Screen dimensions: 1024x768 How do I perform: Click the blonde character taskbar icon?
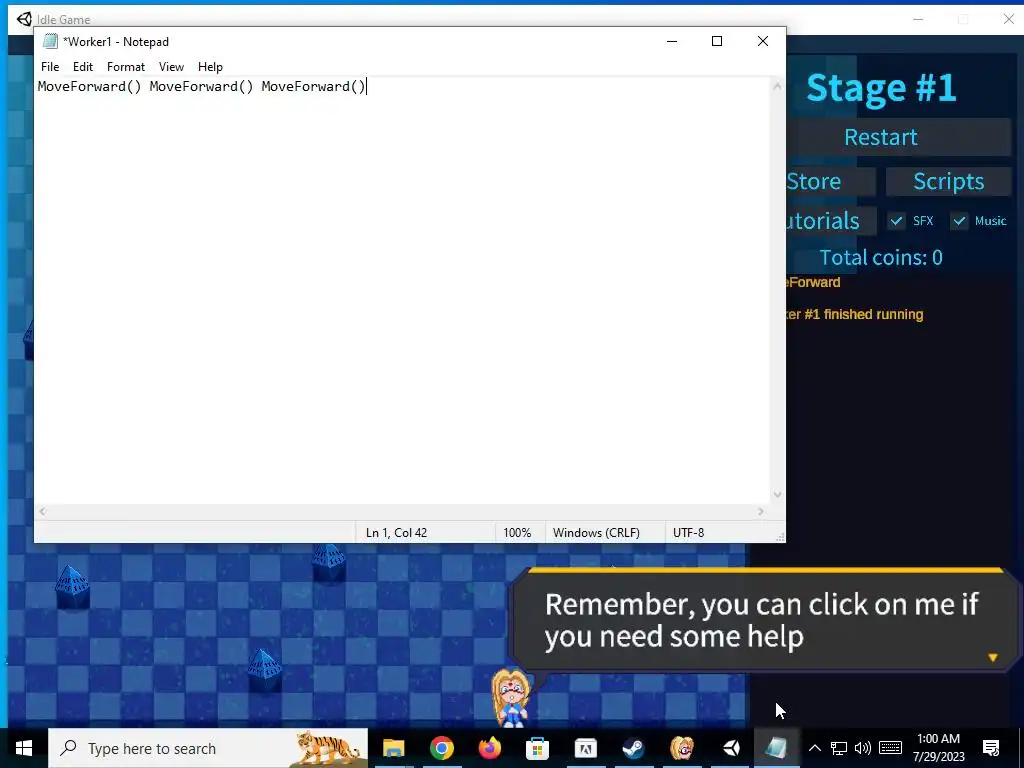(x=682, y=748)
